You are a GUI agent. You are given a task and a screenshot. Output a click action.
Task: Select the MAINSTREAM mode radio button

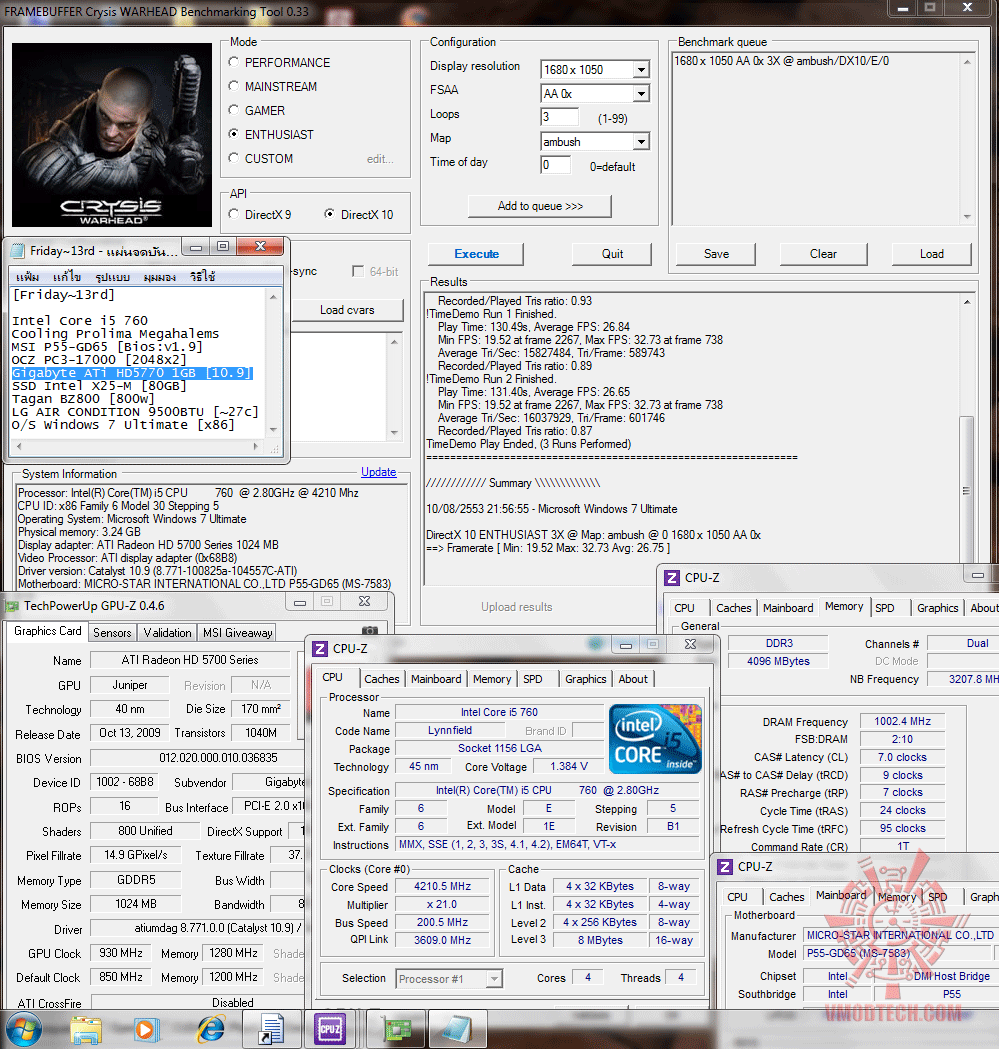click(234, 86)
